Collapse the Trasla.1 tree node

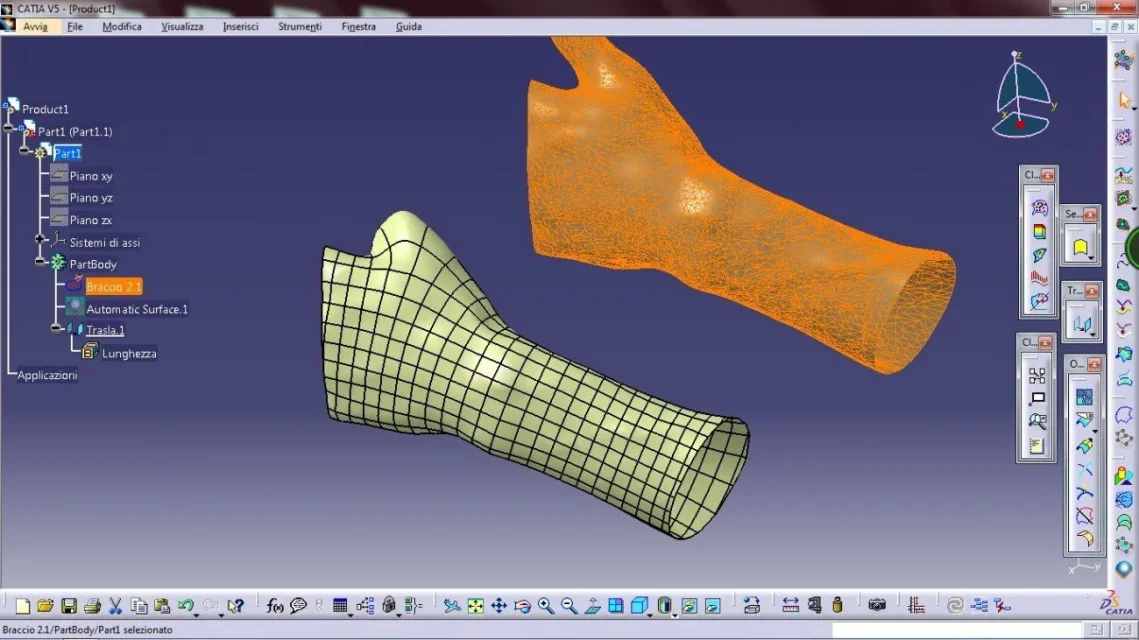point(57,328)
